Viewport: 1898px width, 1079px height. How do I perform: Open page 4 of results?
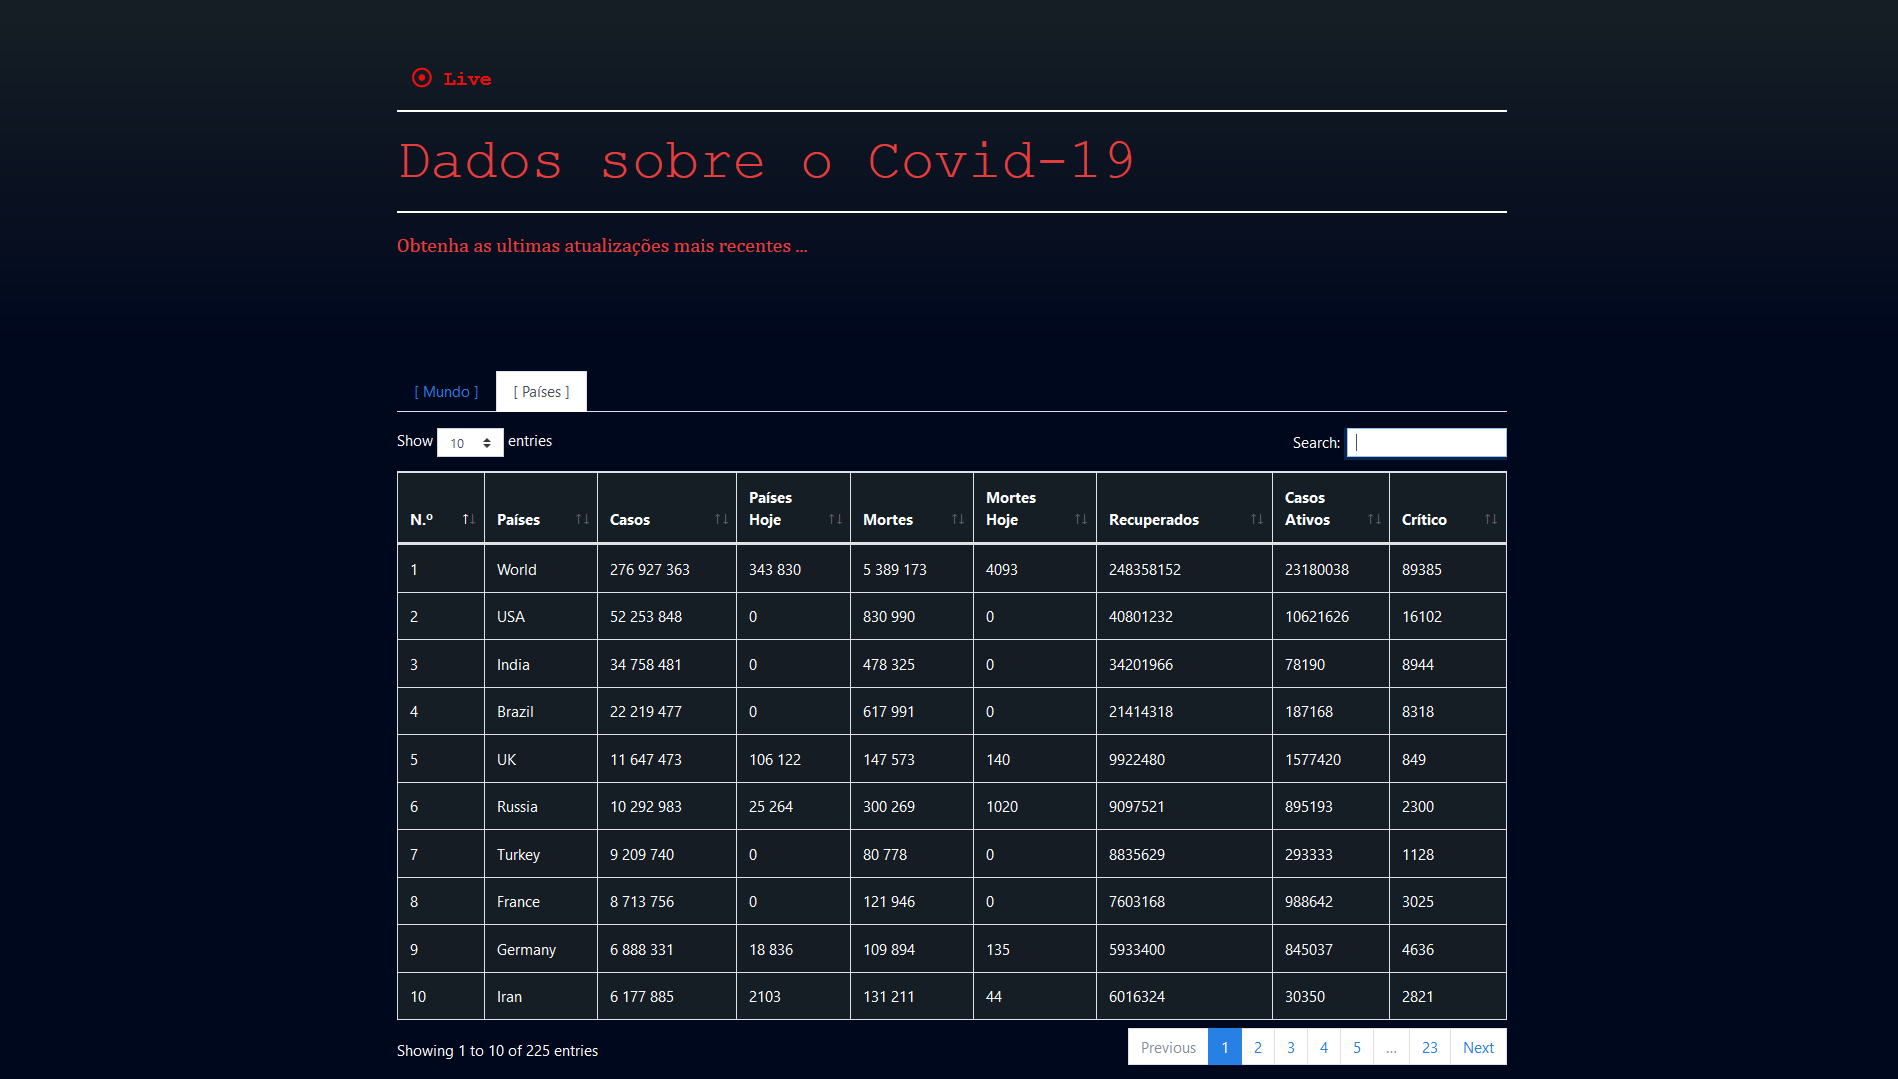pos(1323,1047)
